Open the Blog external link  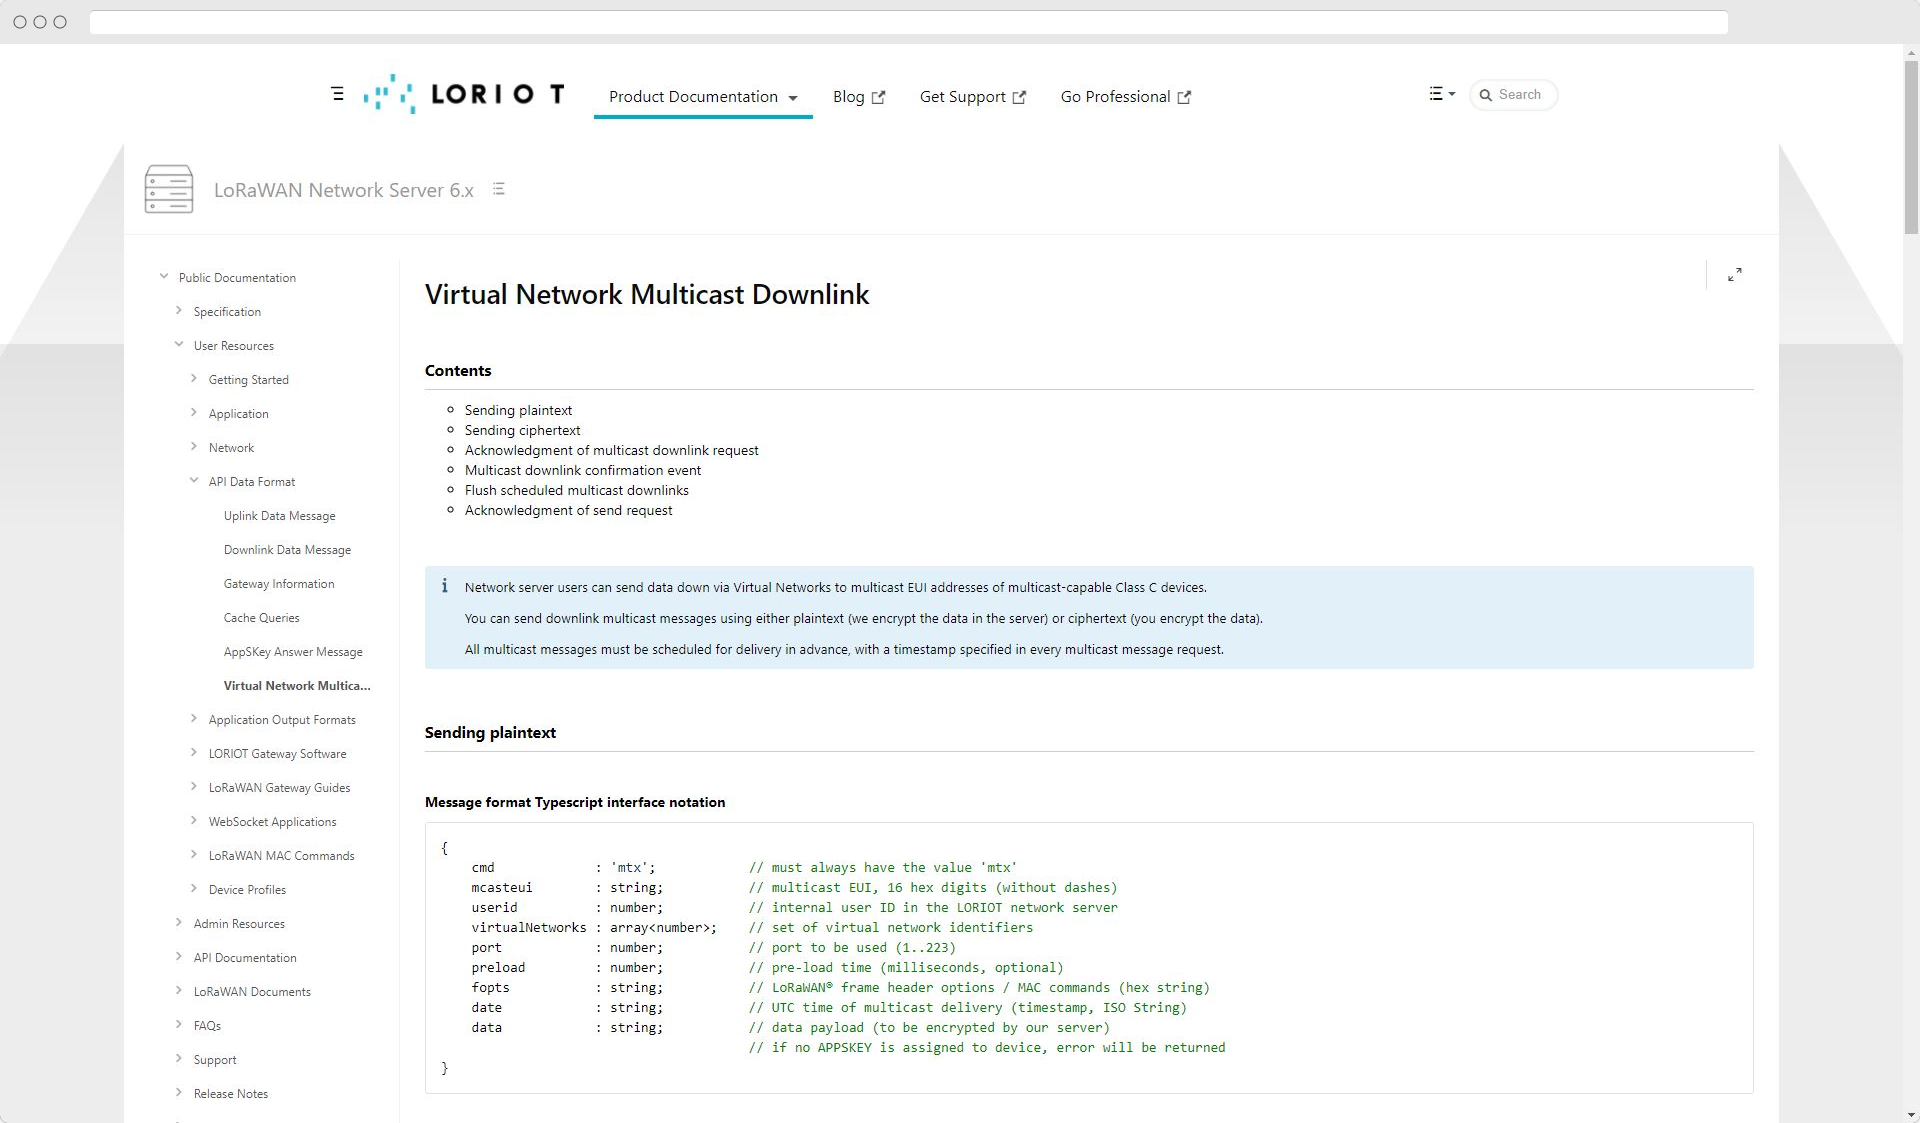pyautogui.click(x=859, y=97)
